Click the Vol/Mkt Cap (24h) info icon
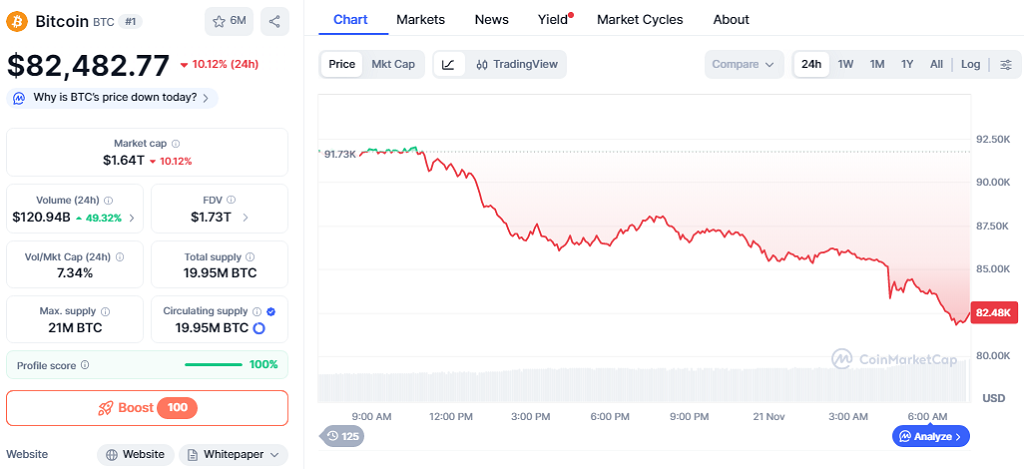 (x=120, y=257)
